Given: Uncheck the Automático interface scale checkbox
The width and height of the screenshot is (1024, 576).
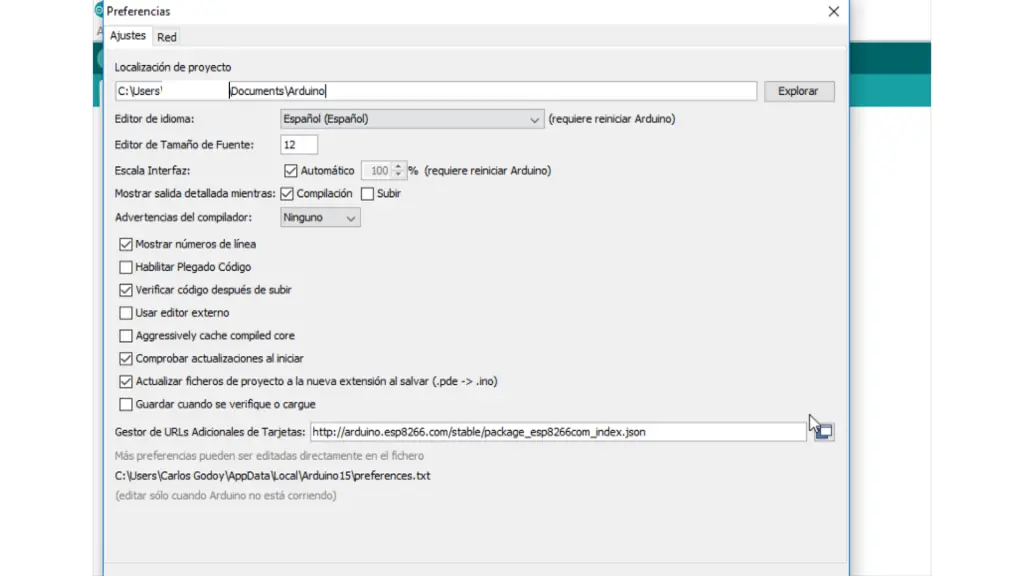Looking at the screenshot, I should [291, 170].
